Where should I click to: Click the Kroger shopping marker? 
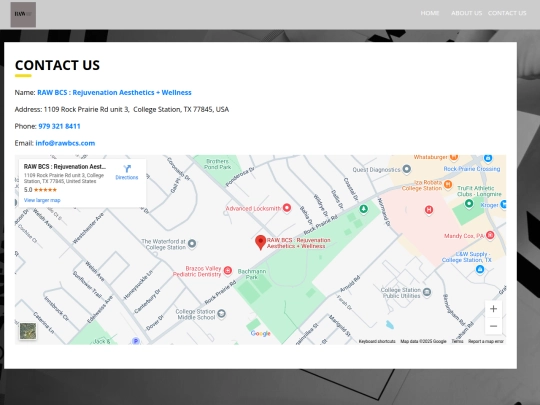pos(503,205)
